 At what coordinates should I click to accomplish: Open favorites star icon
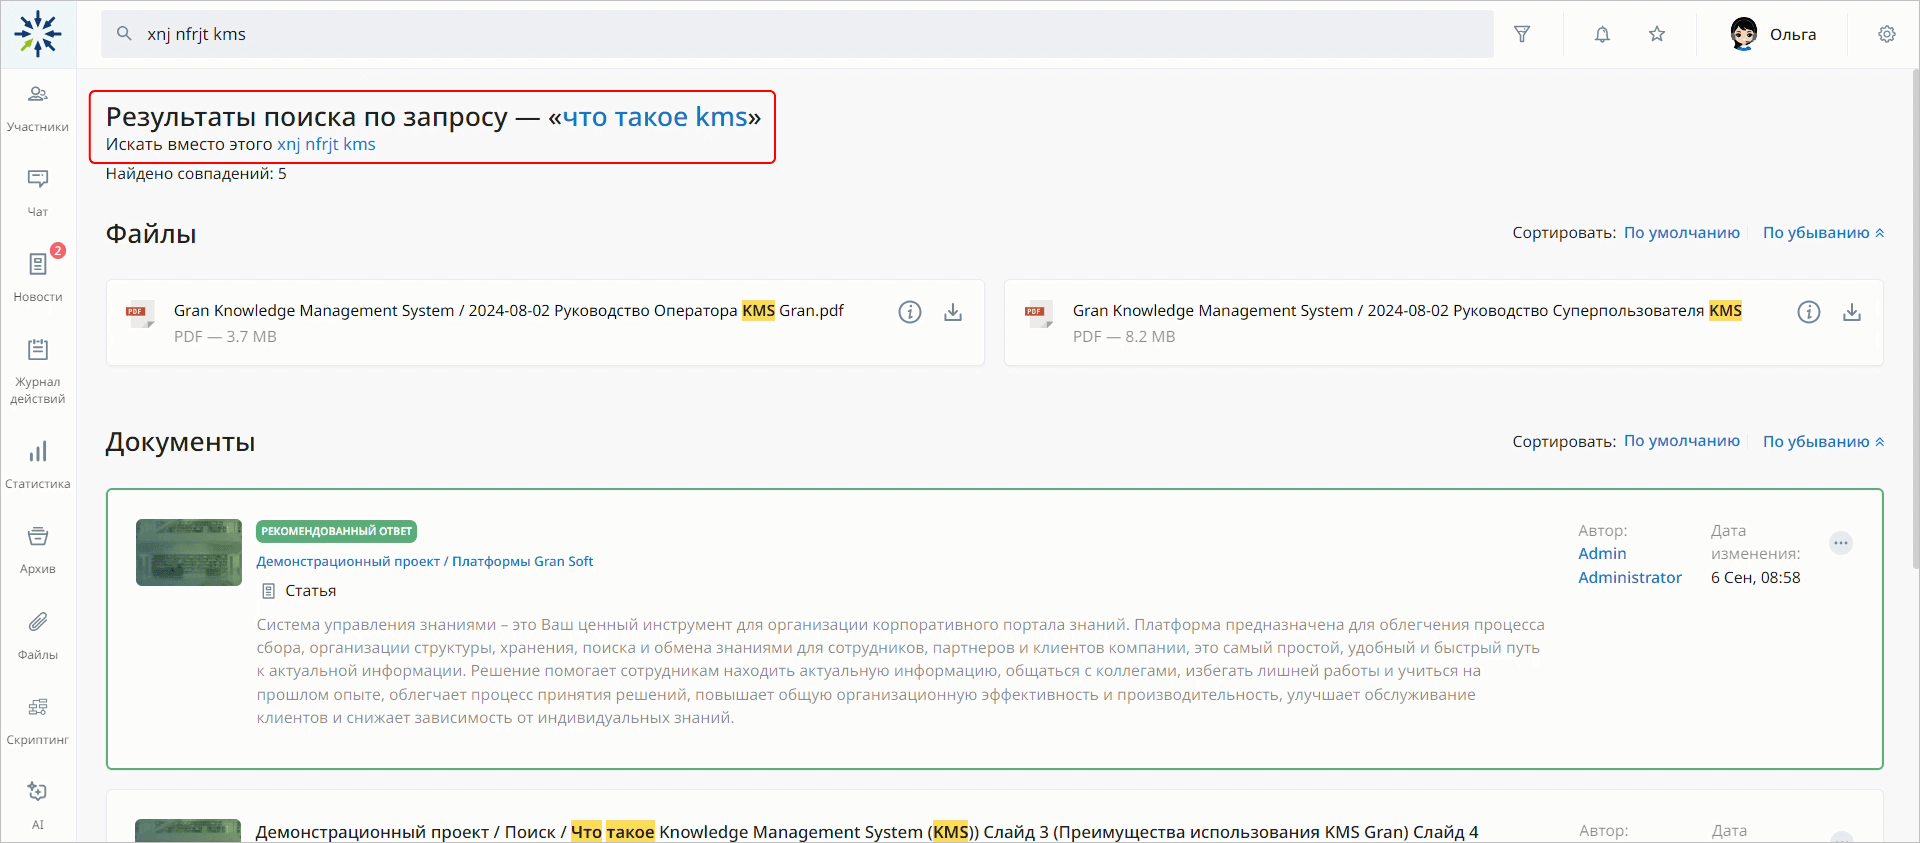tap(1657, 34)
